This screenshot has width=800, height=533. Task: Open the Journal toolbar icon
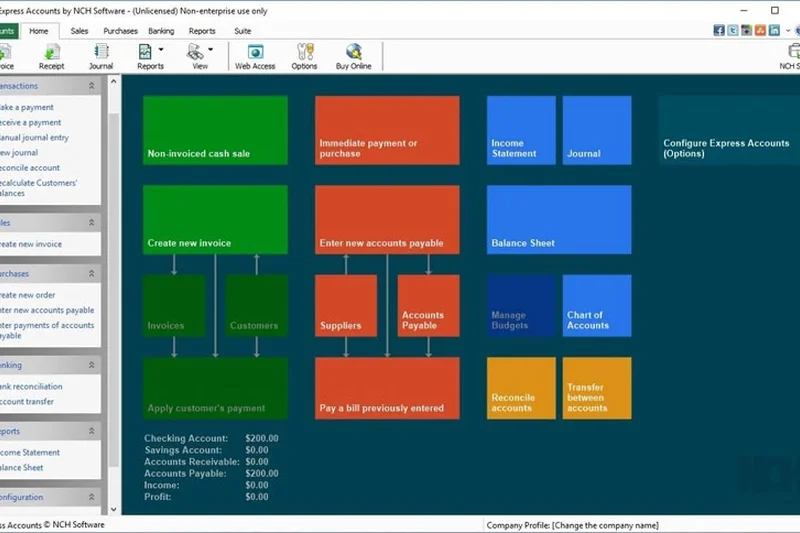click(x=101, y=55)
